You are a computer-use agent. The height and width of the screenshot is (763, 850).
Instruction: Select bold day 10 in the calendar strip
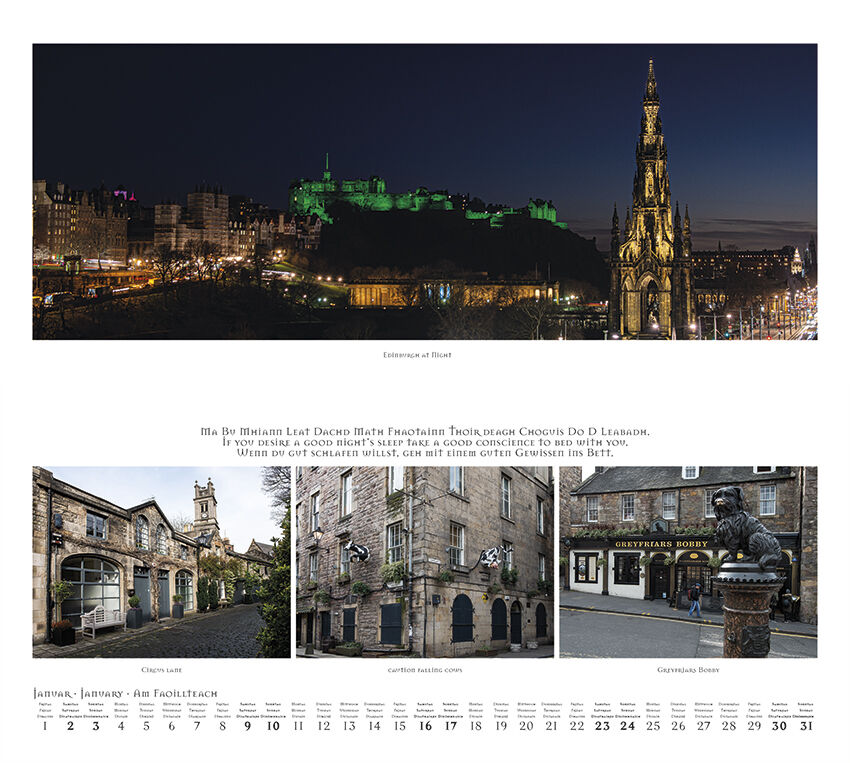273,726
